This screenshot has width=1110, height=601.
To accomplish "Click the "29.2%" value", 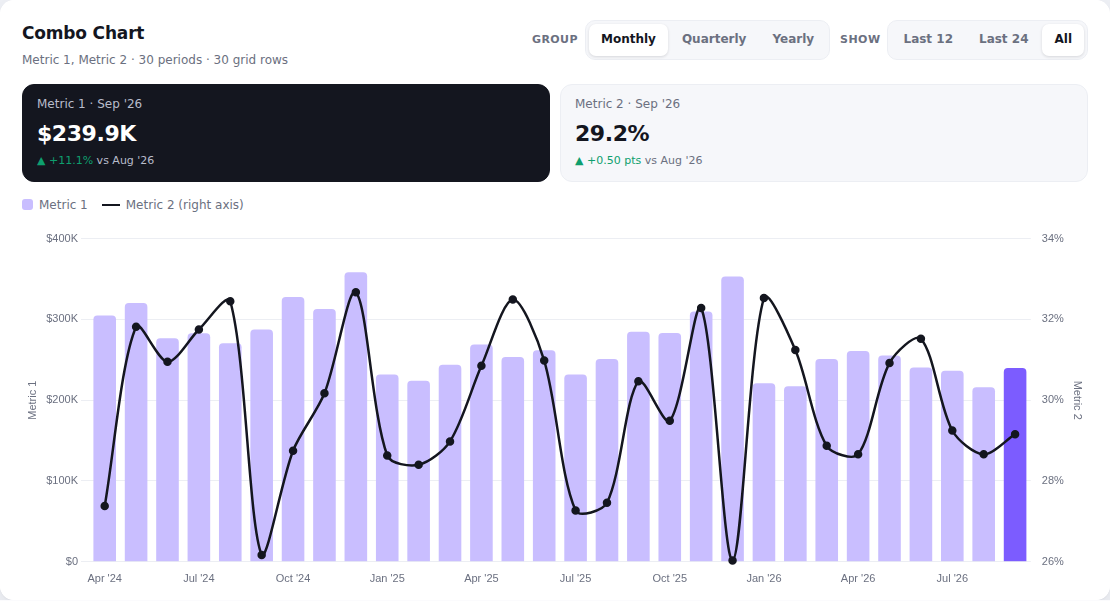I will [612, 134].
